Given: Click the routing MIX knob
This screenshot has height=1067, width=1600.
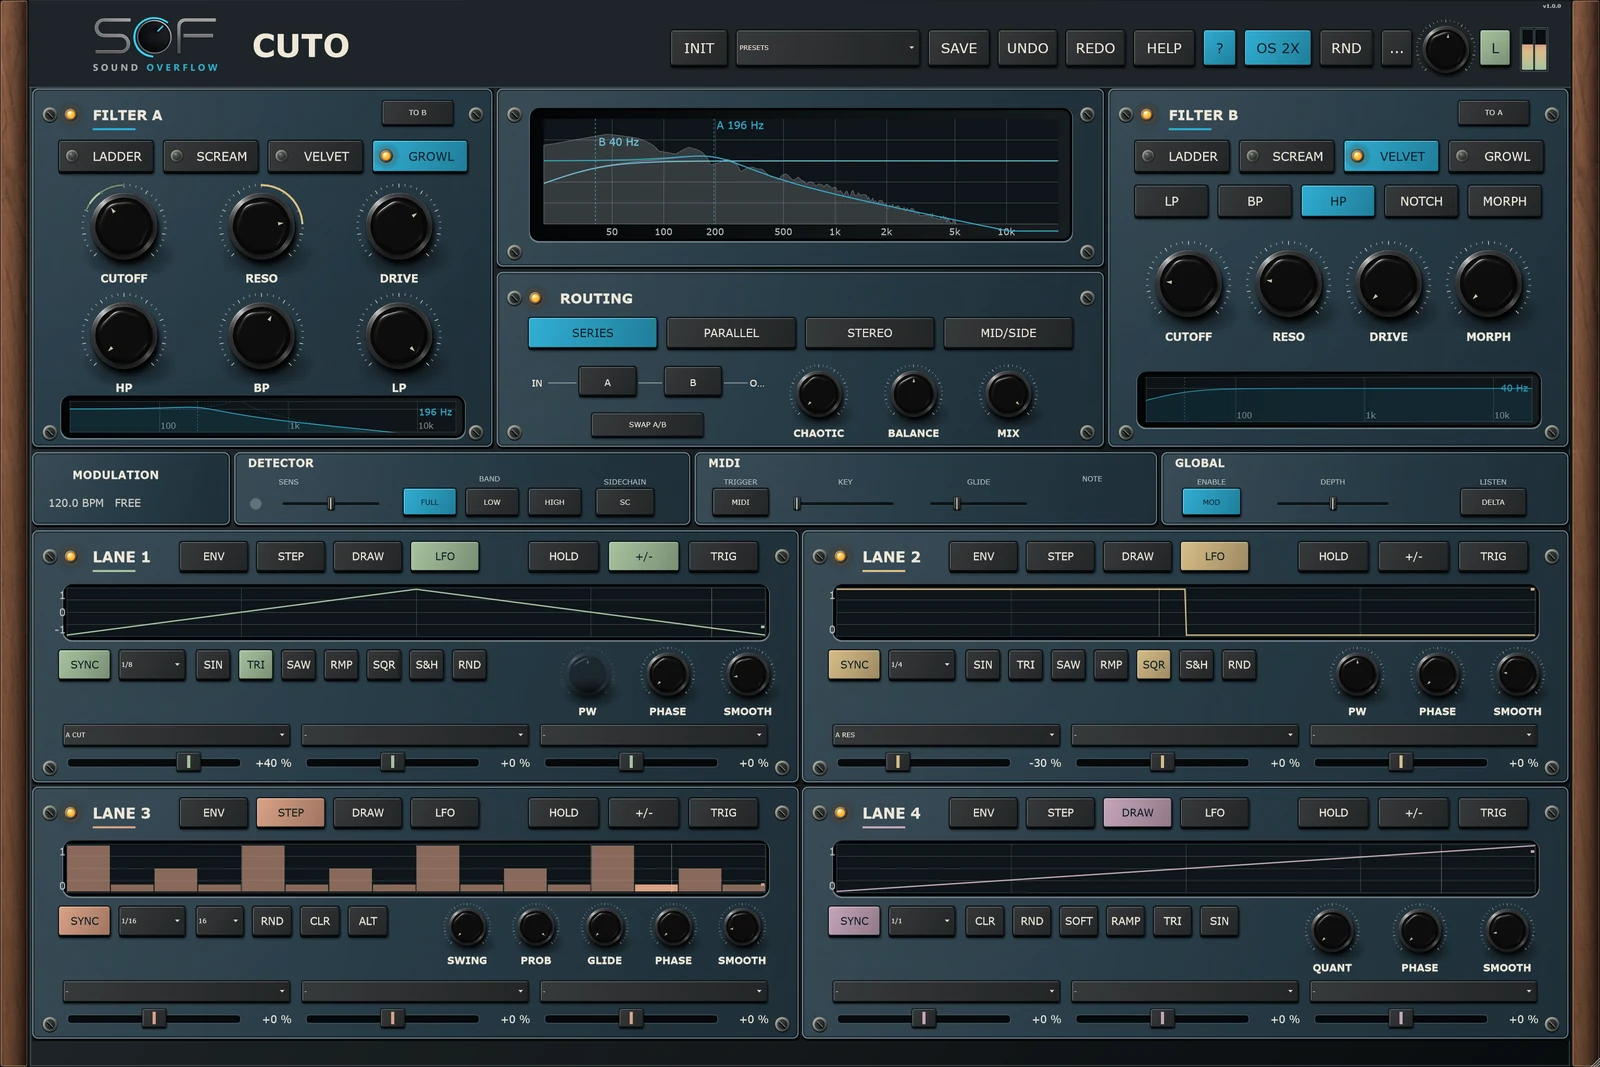Looking at the screenshot, I should coord(1008,394).
